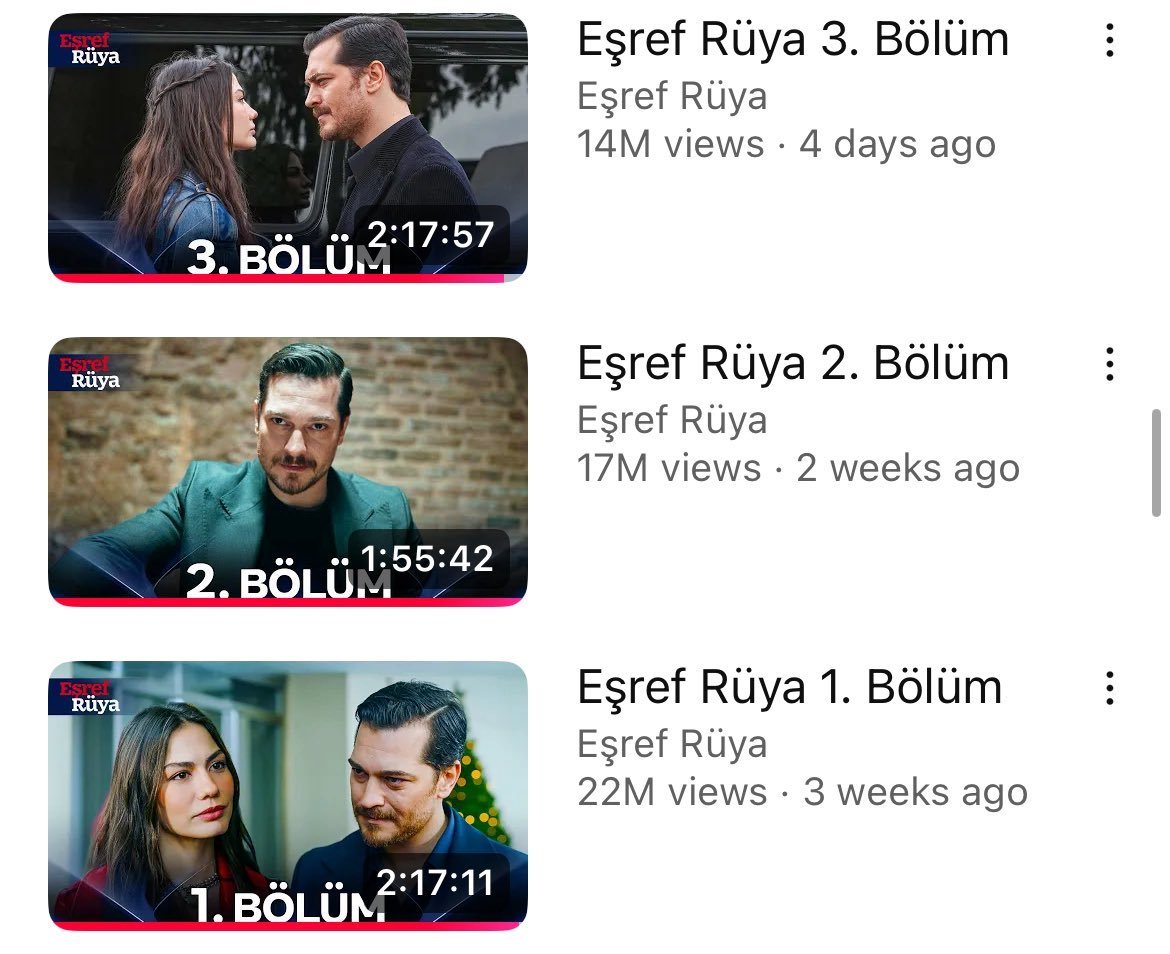Click the 2:17:57 duration badge
1170x954 pixels.
point(431,234)
